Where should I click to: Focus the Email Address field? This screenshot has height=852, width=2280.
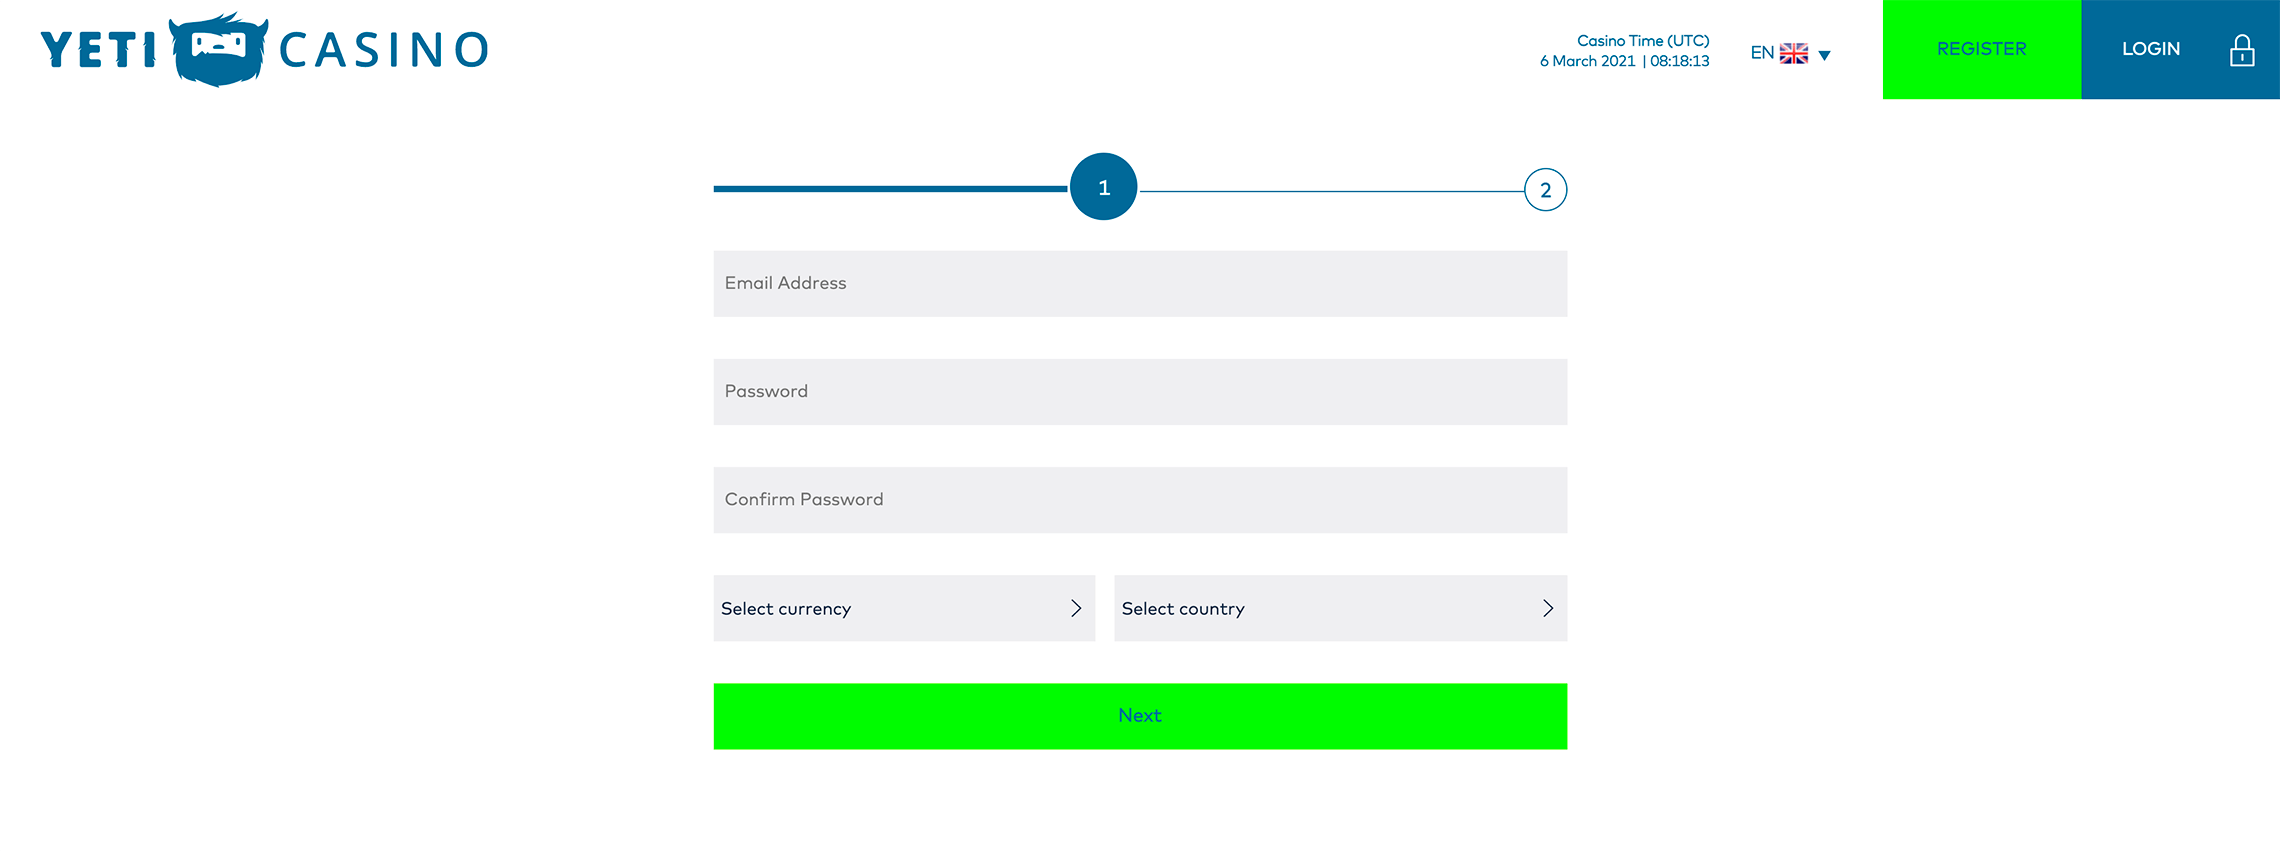tap(1140, 284)
